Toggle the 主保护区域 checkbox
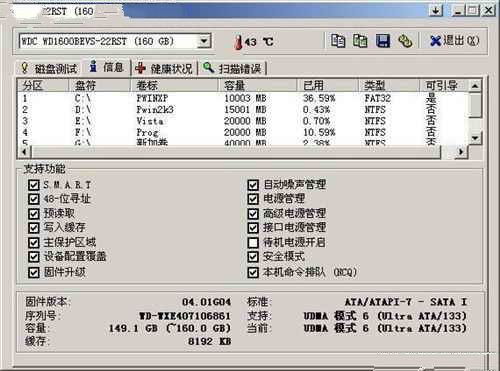The height and width of the screenshot is (371, 500). pyautogui.click(x=34, y=242)
